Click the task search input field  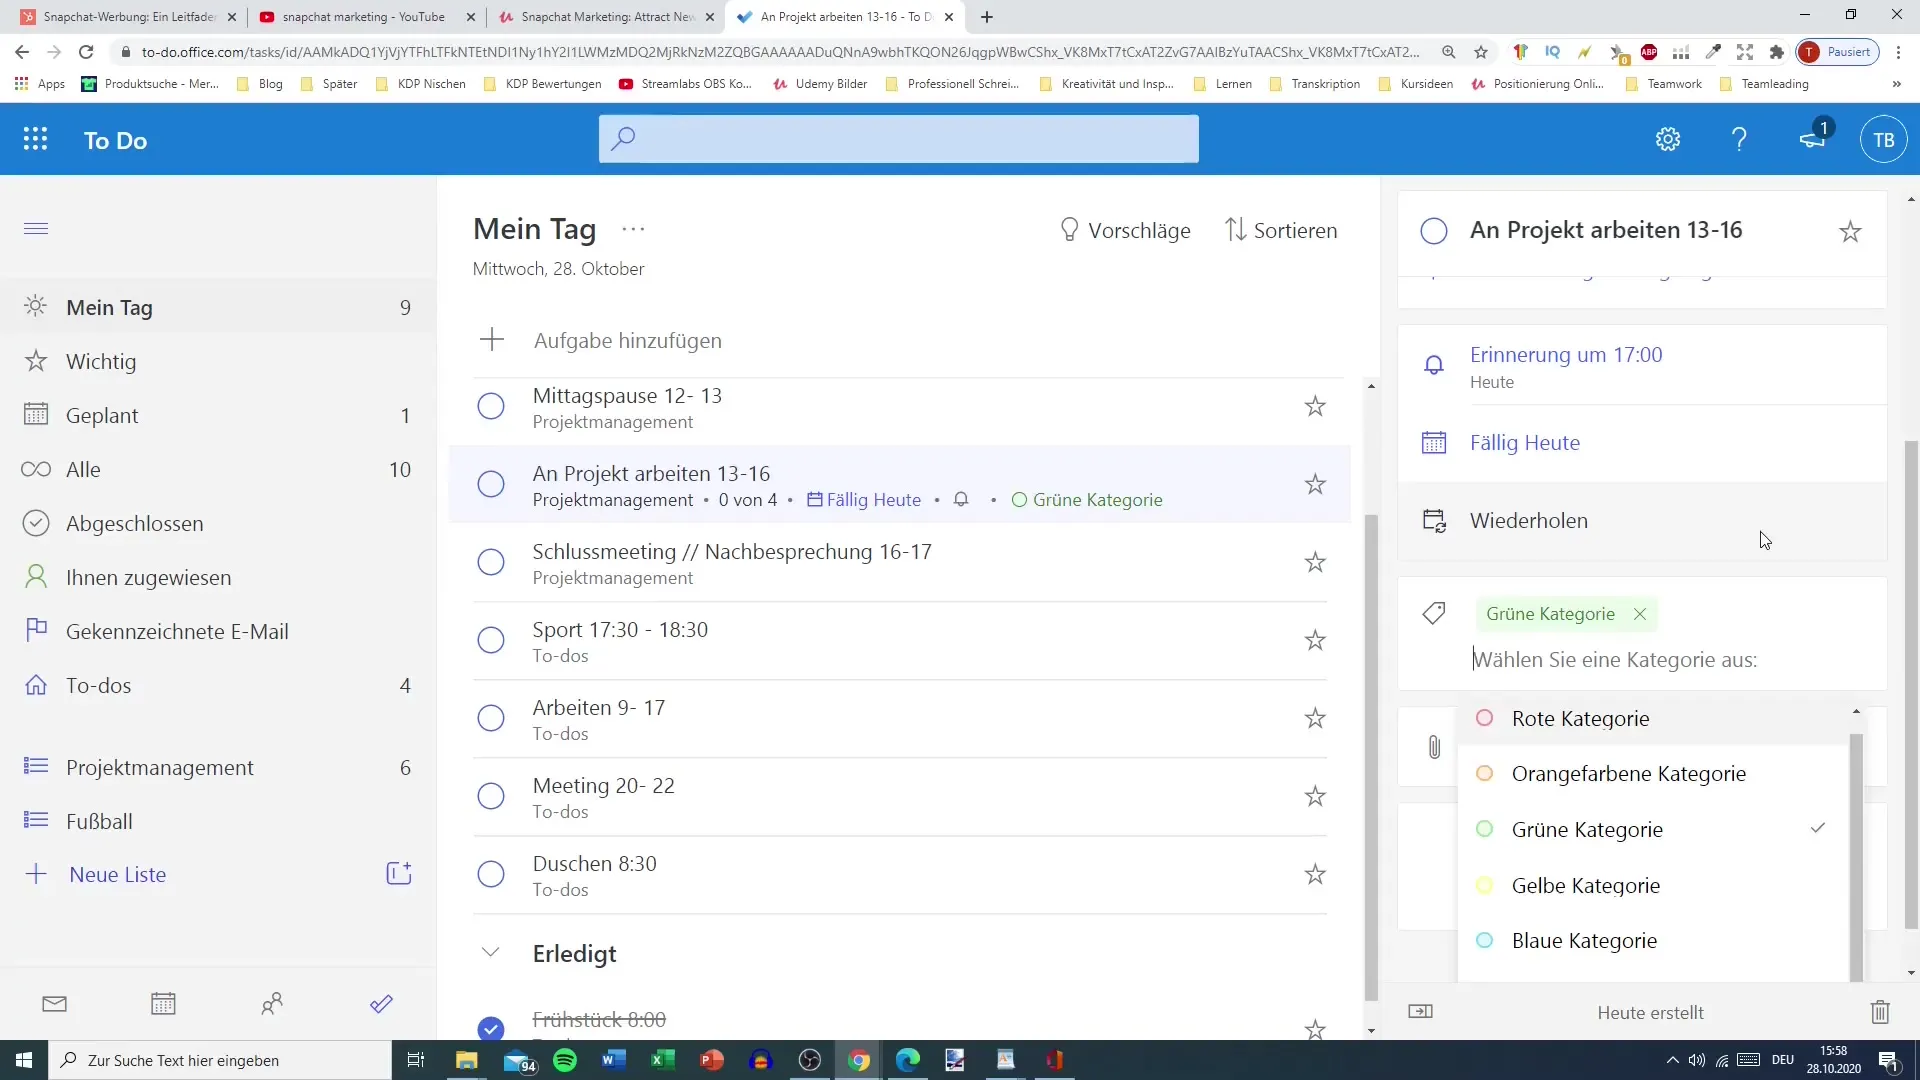(x=898, y=138)
